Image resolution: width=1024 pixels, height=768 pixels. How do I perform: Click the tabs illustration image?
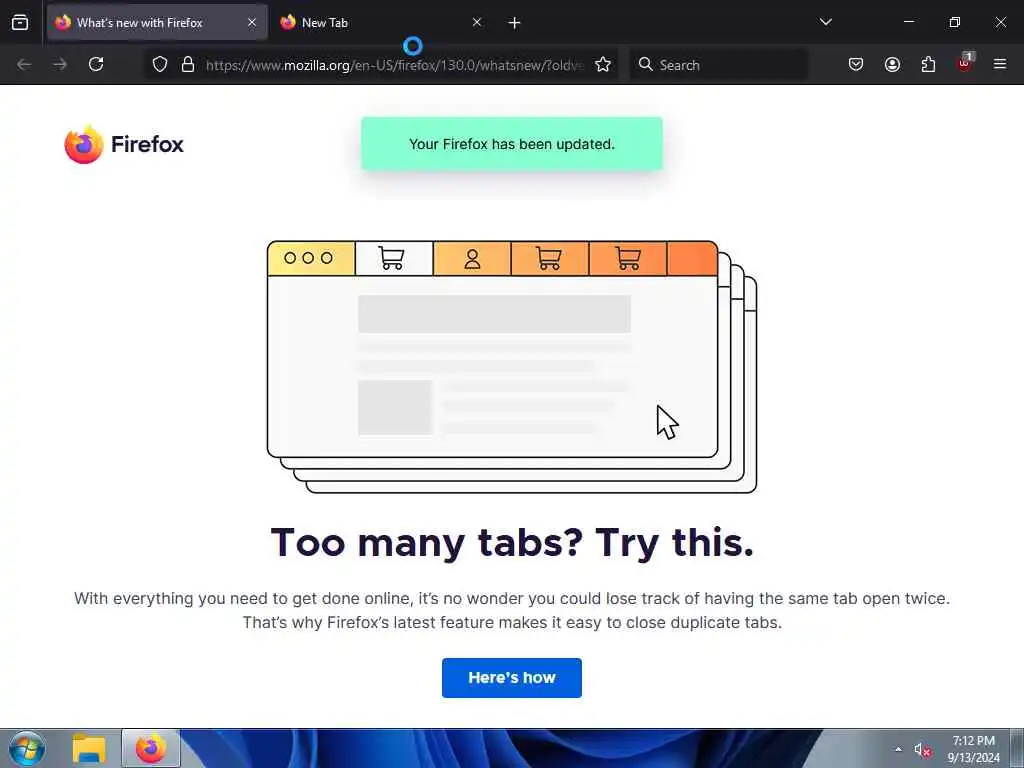coord(512,367)
